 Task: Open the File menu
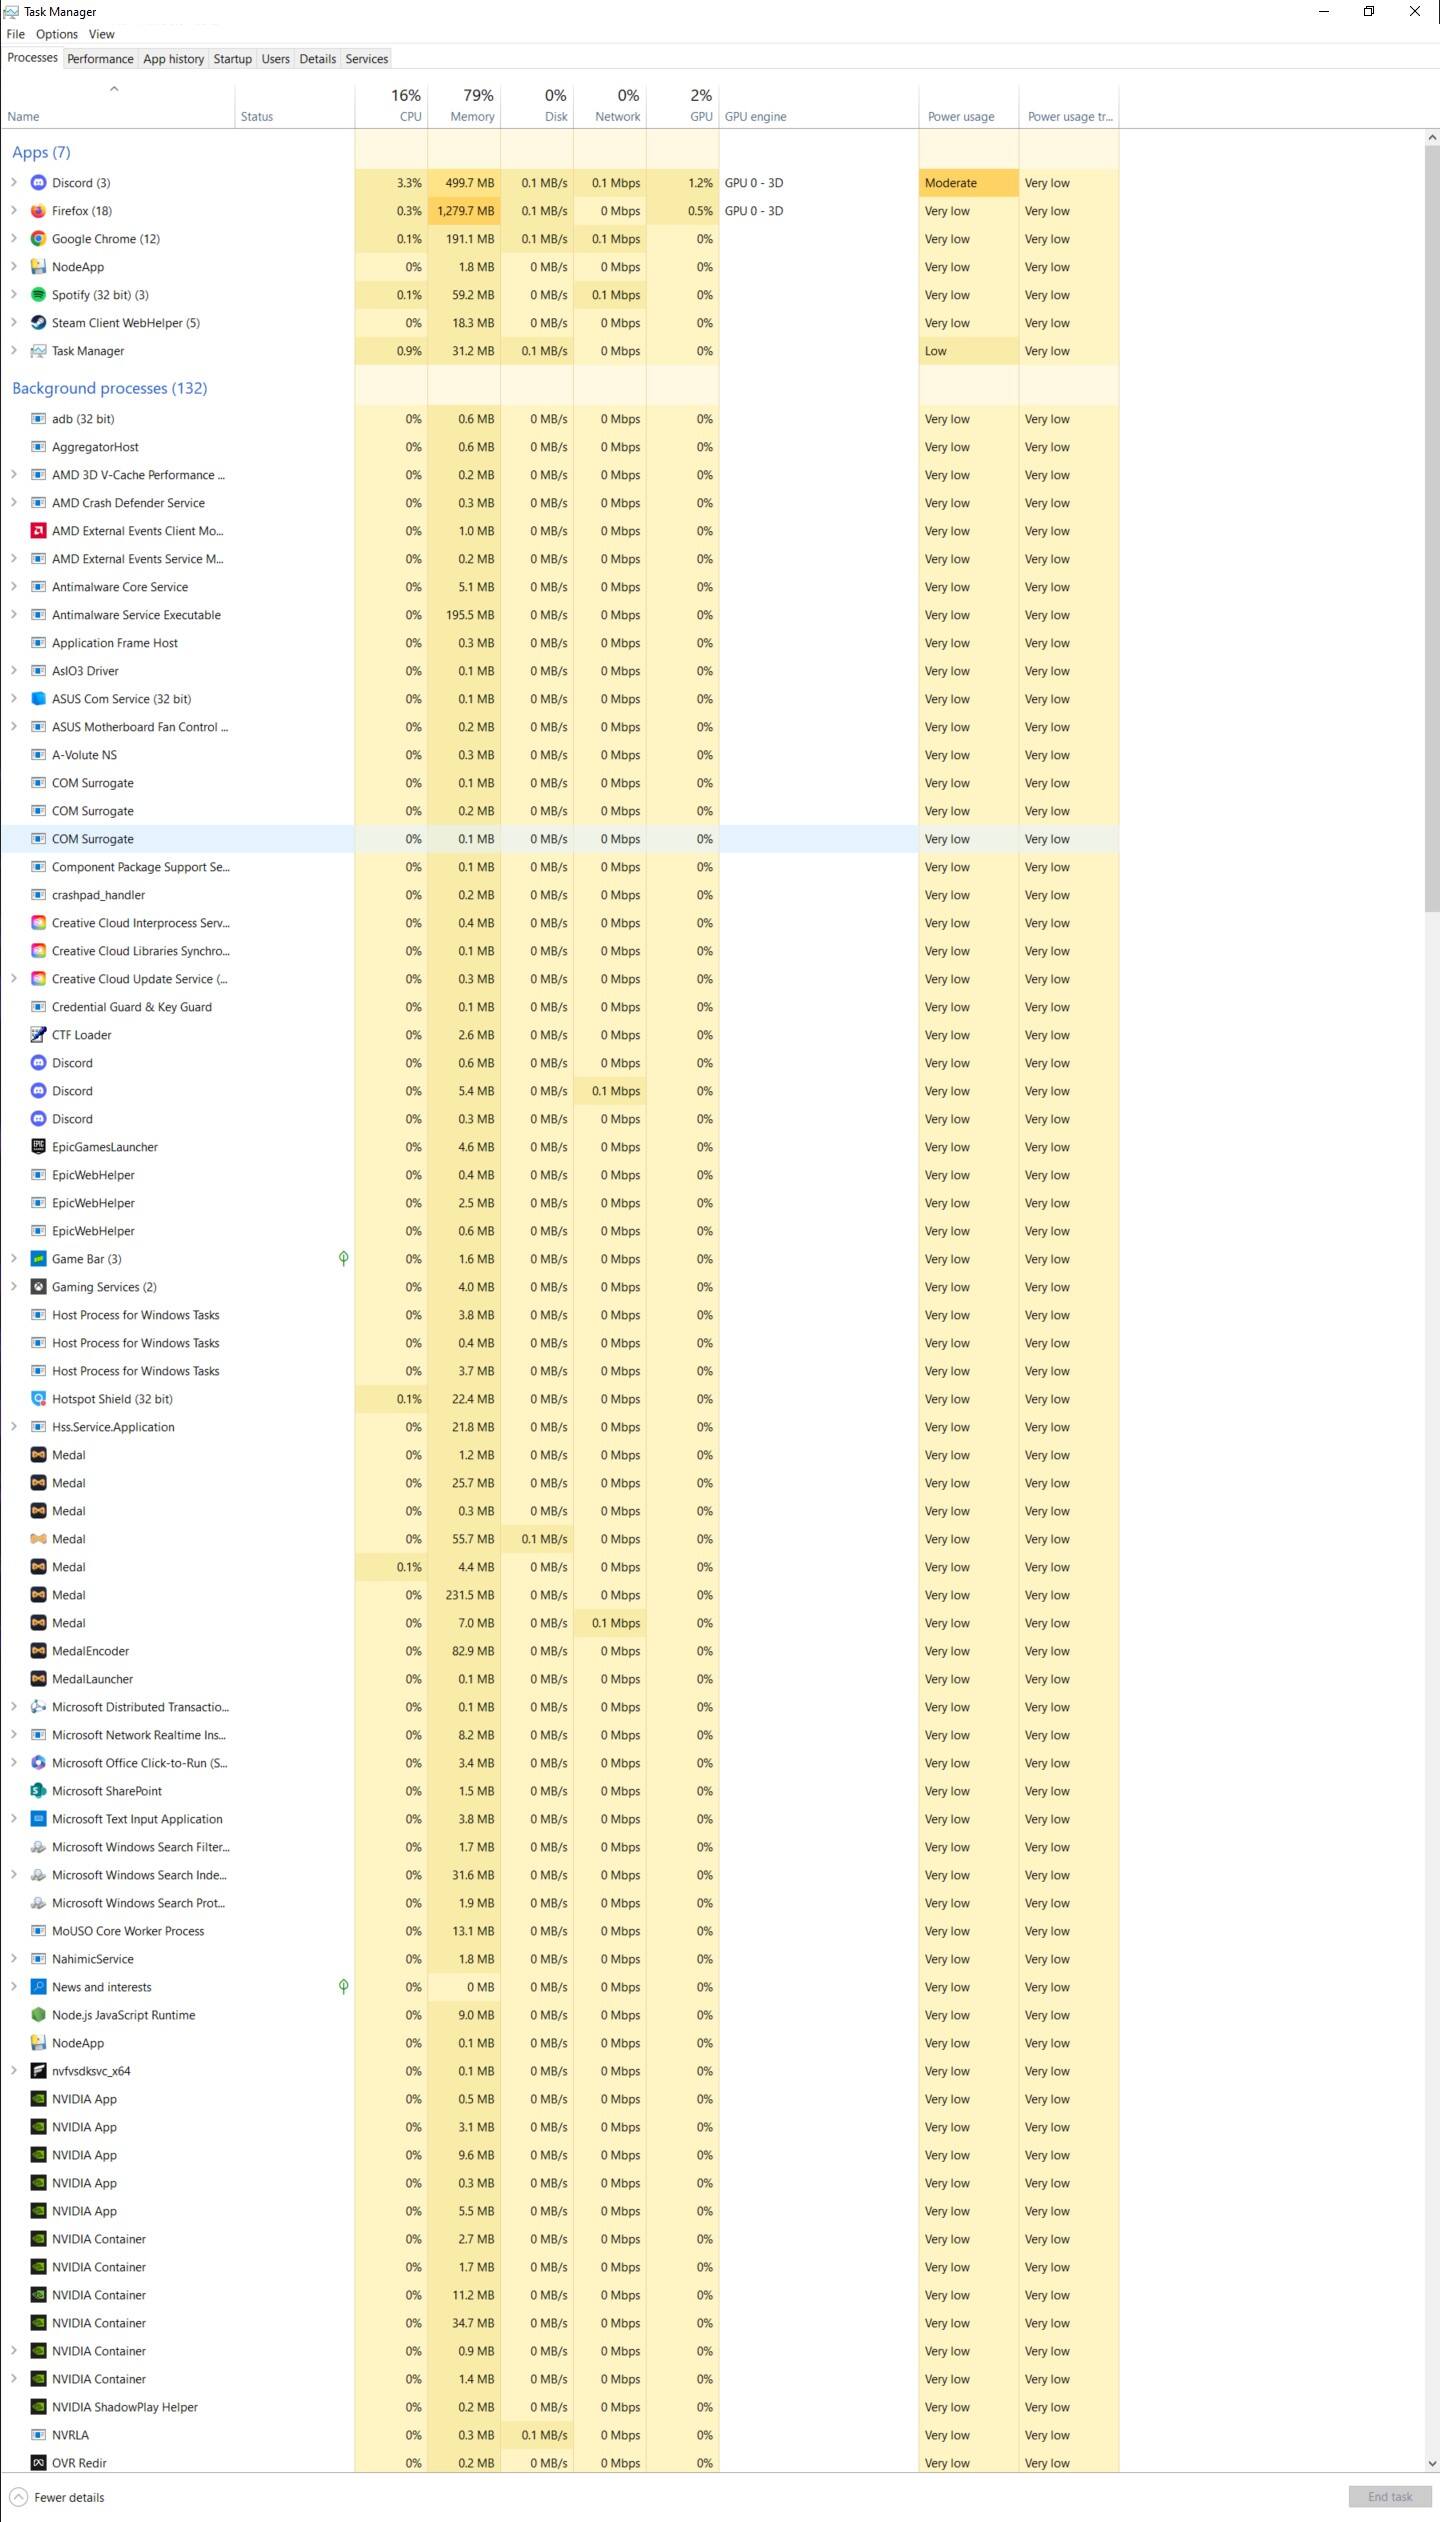(x=15, y=34)
